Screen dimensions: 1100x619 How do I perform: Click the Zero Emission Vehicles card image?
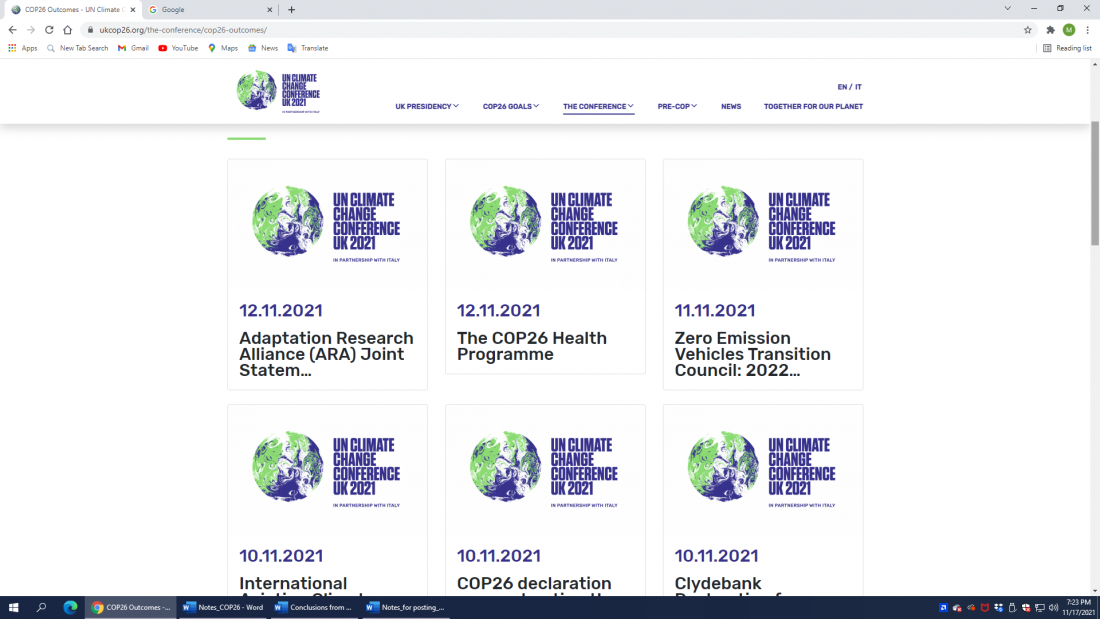(763, 224)
